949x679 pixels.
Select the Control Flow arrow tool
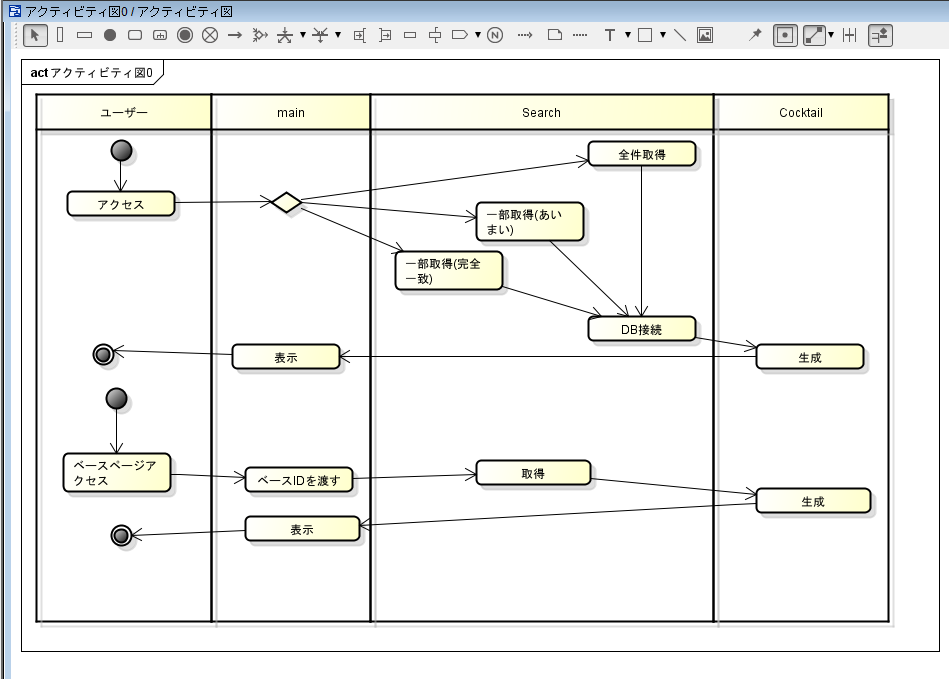tap(235, 35)
